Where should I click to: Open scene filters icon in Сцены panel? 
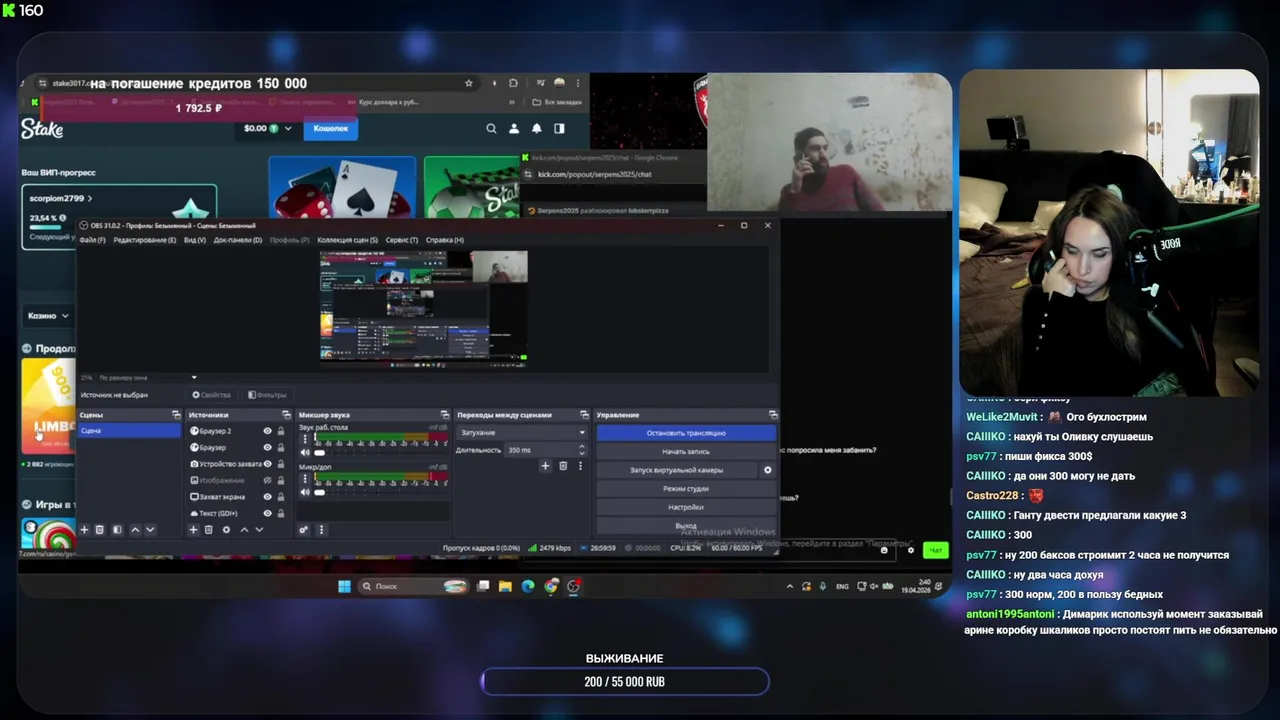coord(117,530)
